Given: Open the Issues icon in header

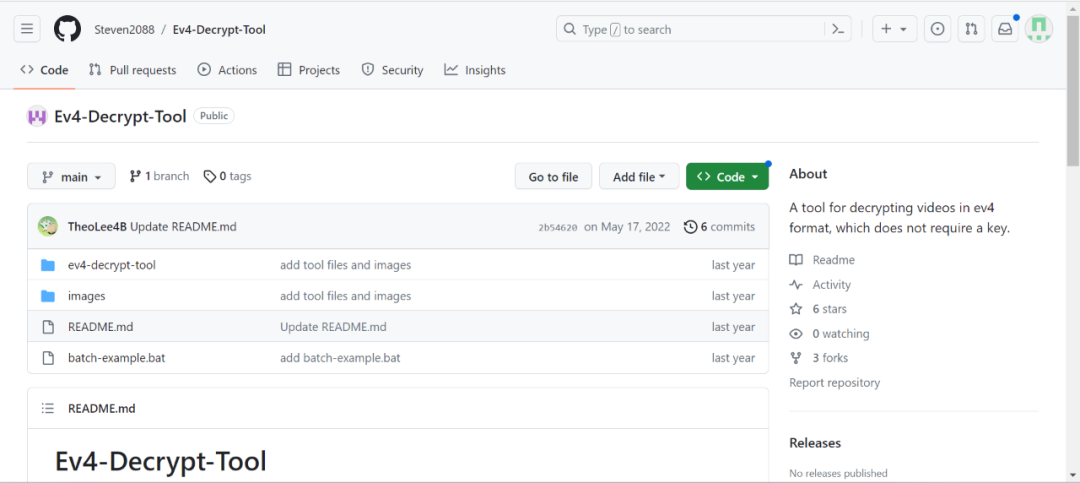Looking at the screenshot, I should pyautogui.click(x=937, y=29).
